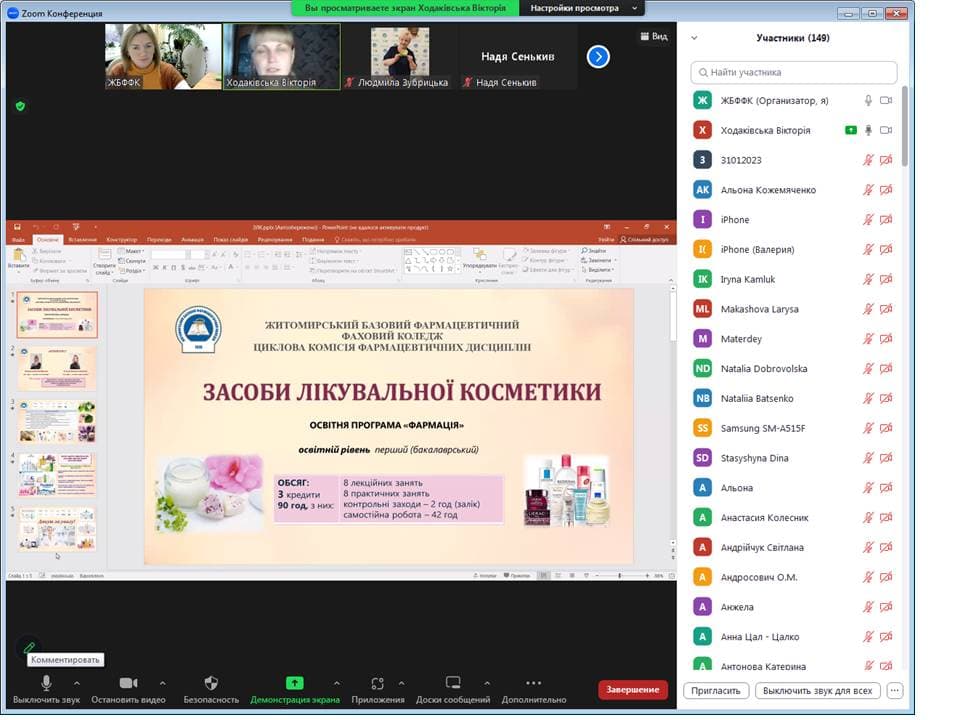
Task: Expand options arrow next to Доски сообщений
Action: coord(487,683)
